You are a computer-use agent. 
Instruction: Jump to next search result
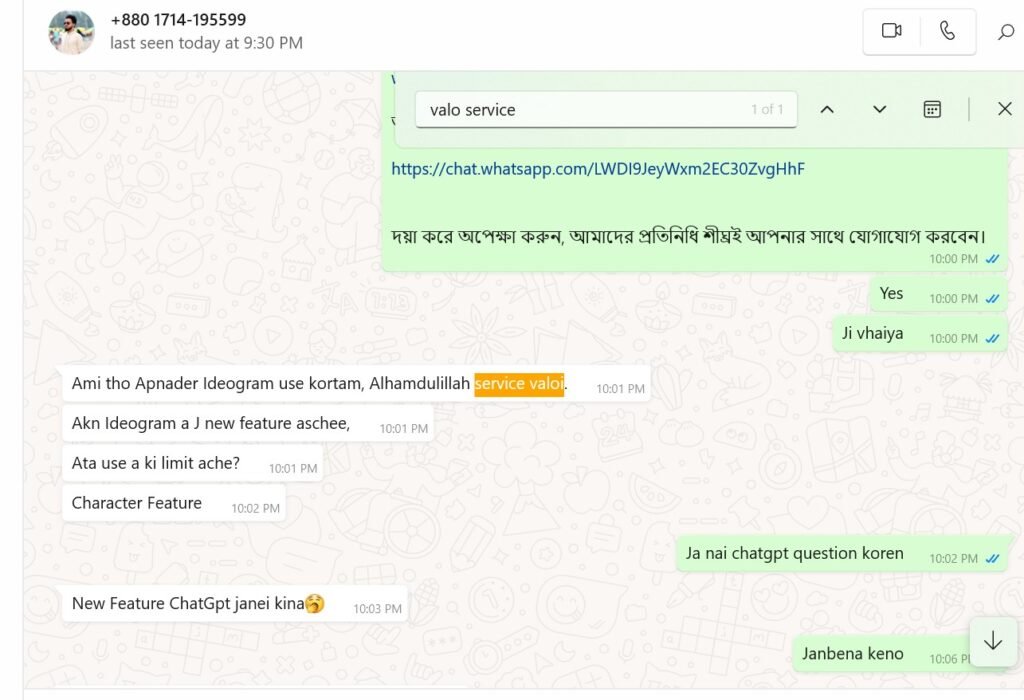879,110
